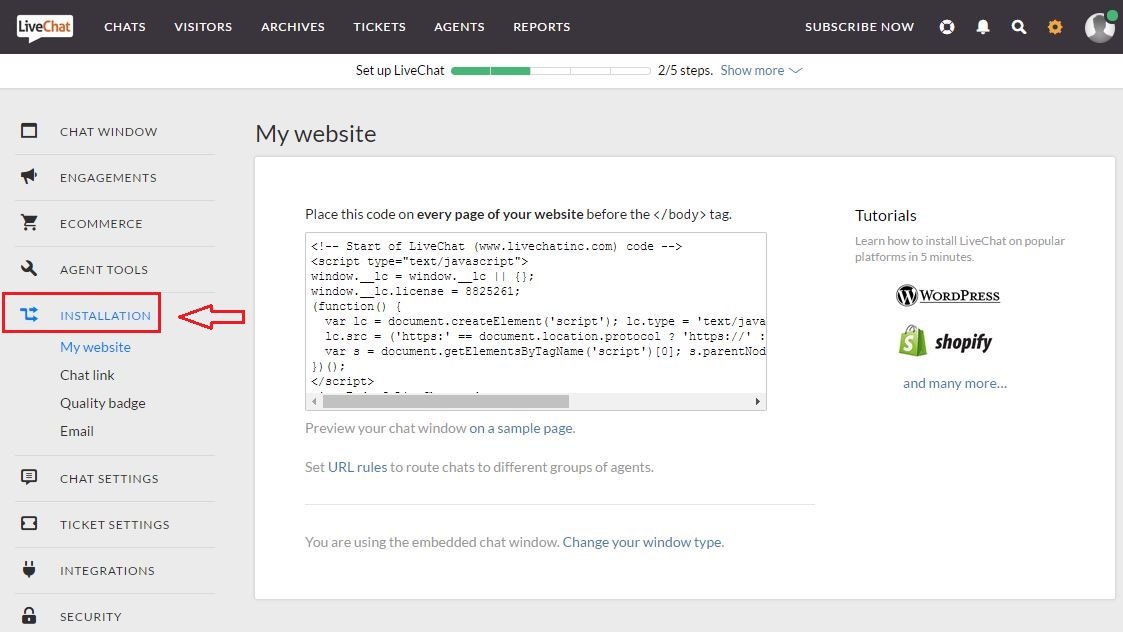Screen dimensions: 1123x632
Task: Open settings via the orange gear icon
Action: point(1055,27)
